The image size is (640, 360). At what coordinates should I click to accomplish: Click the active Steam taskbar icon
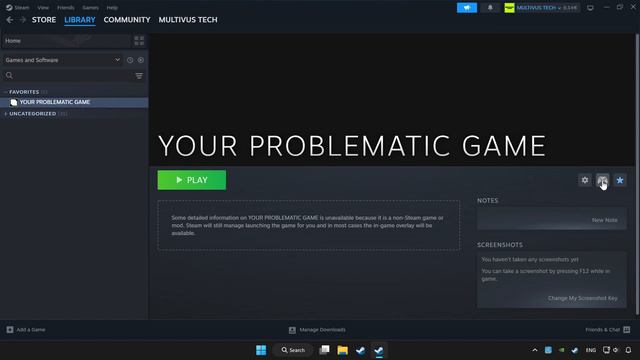coord(379,350)
